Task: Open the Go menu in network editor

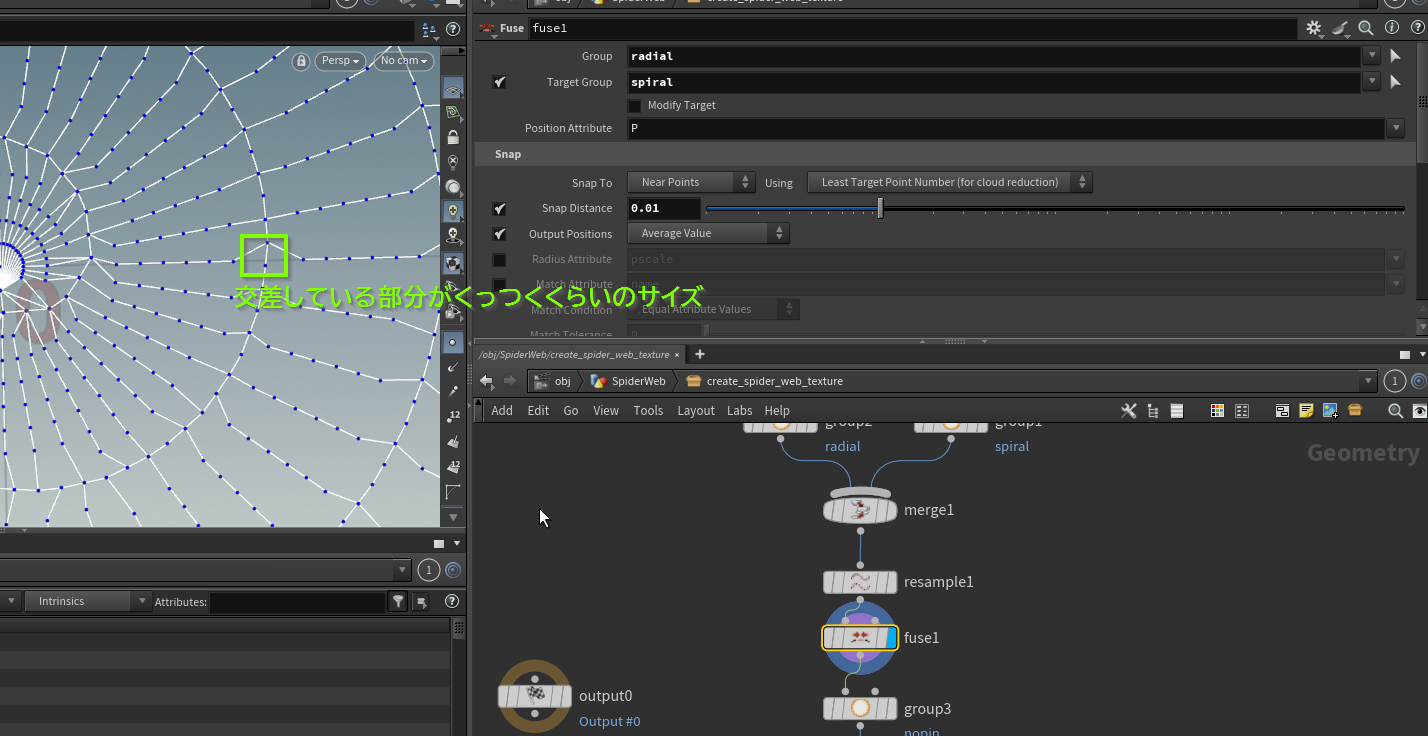Action: coord(571,410)
